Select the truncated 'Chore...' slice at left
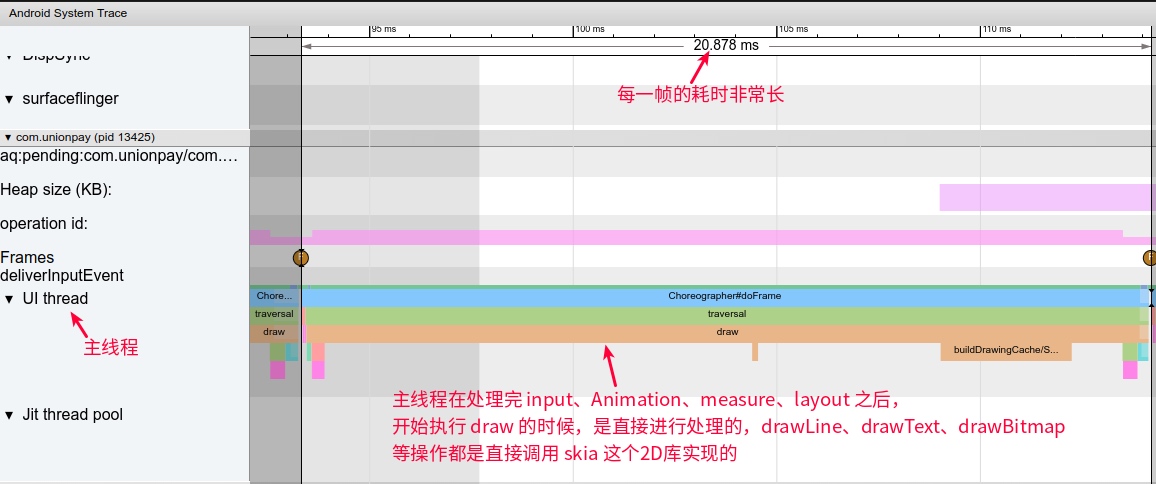Screen dimensions: 1156x484 [274, 297]
